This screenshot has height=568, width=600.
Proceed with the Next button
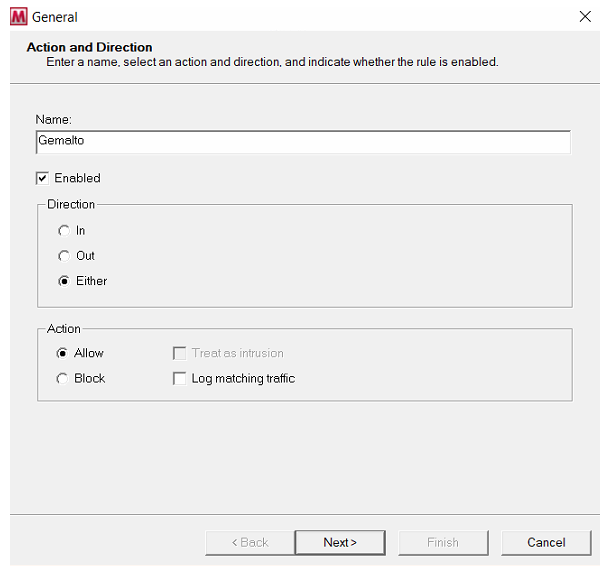(x=340, y=542)
